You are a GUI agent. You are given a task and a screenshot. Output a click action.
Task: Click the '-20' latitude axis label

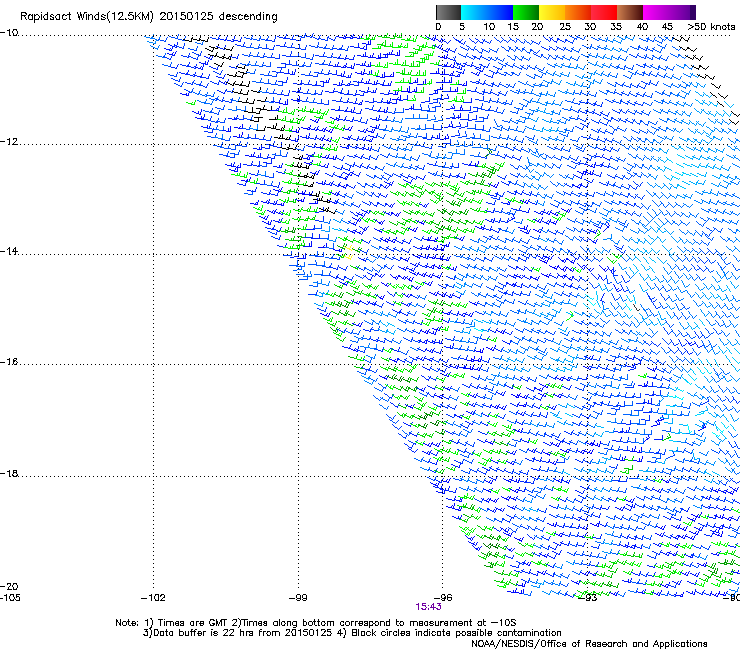(x=9, y=586)
